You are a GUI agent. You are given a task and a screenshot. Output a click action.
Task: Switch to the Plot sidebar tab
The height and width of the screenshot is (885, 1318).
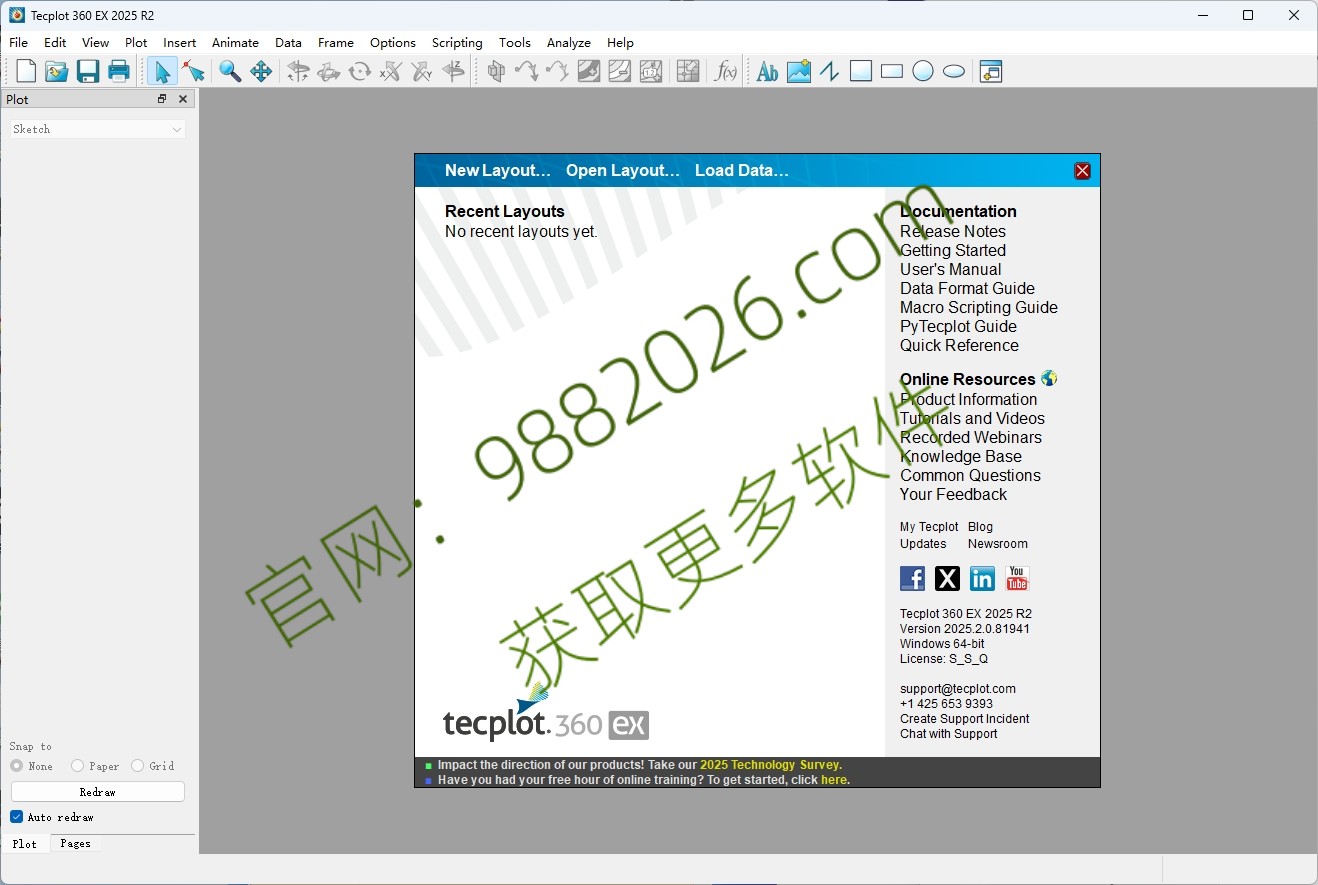tap(25, 844)
